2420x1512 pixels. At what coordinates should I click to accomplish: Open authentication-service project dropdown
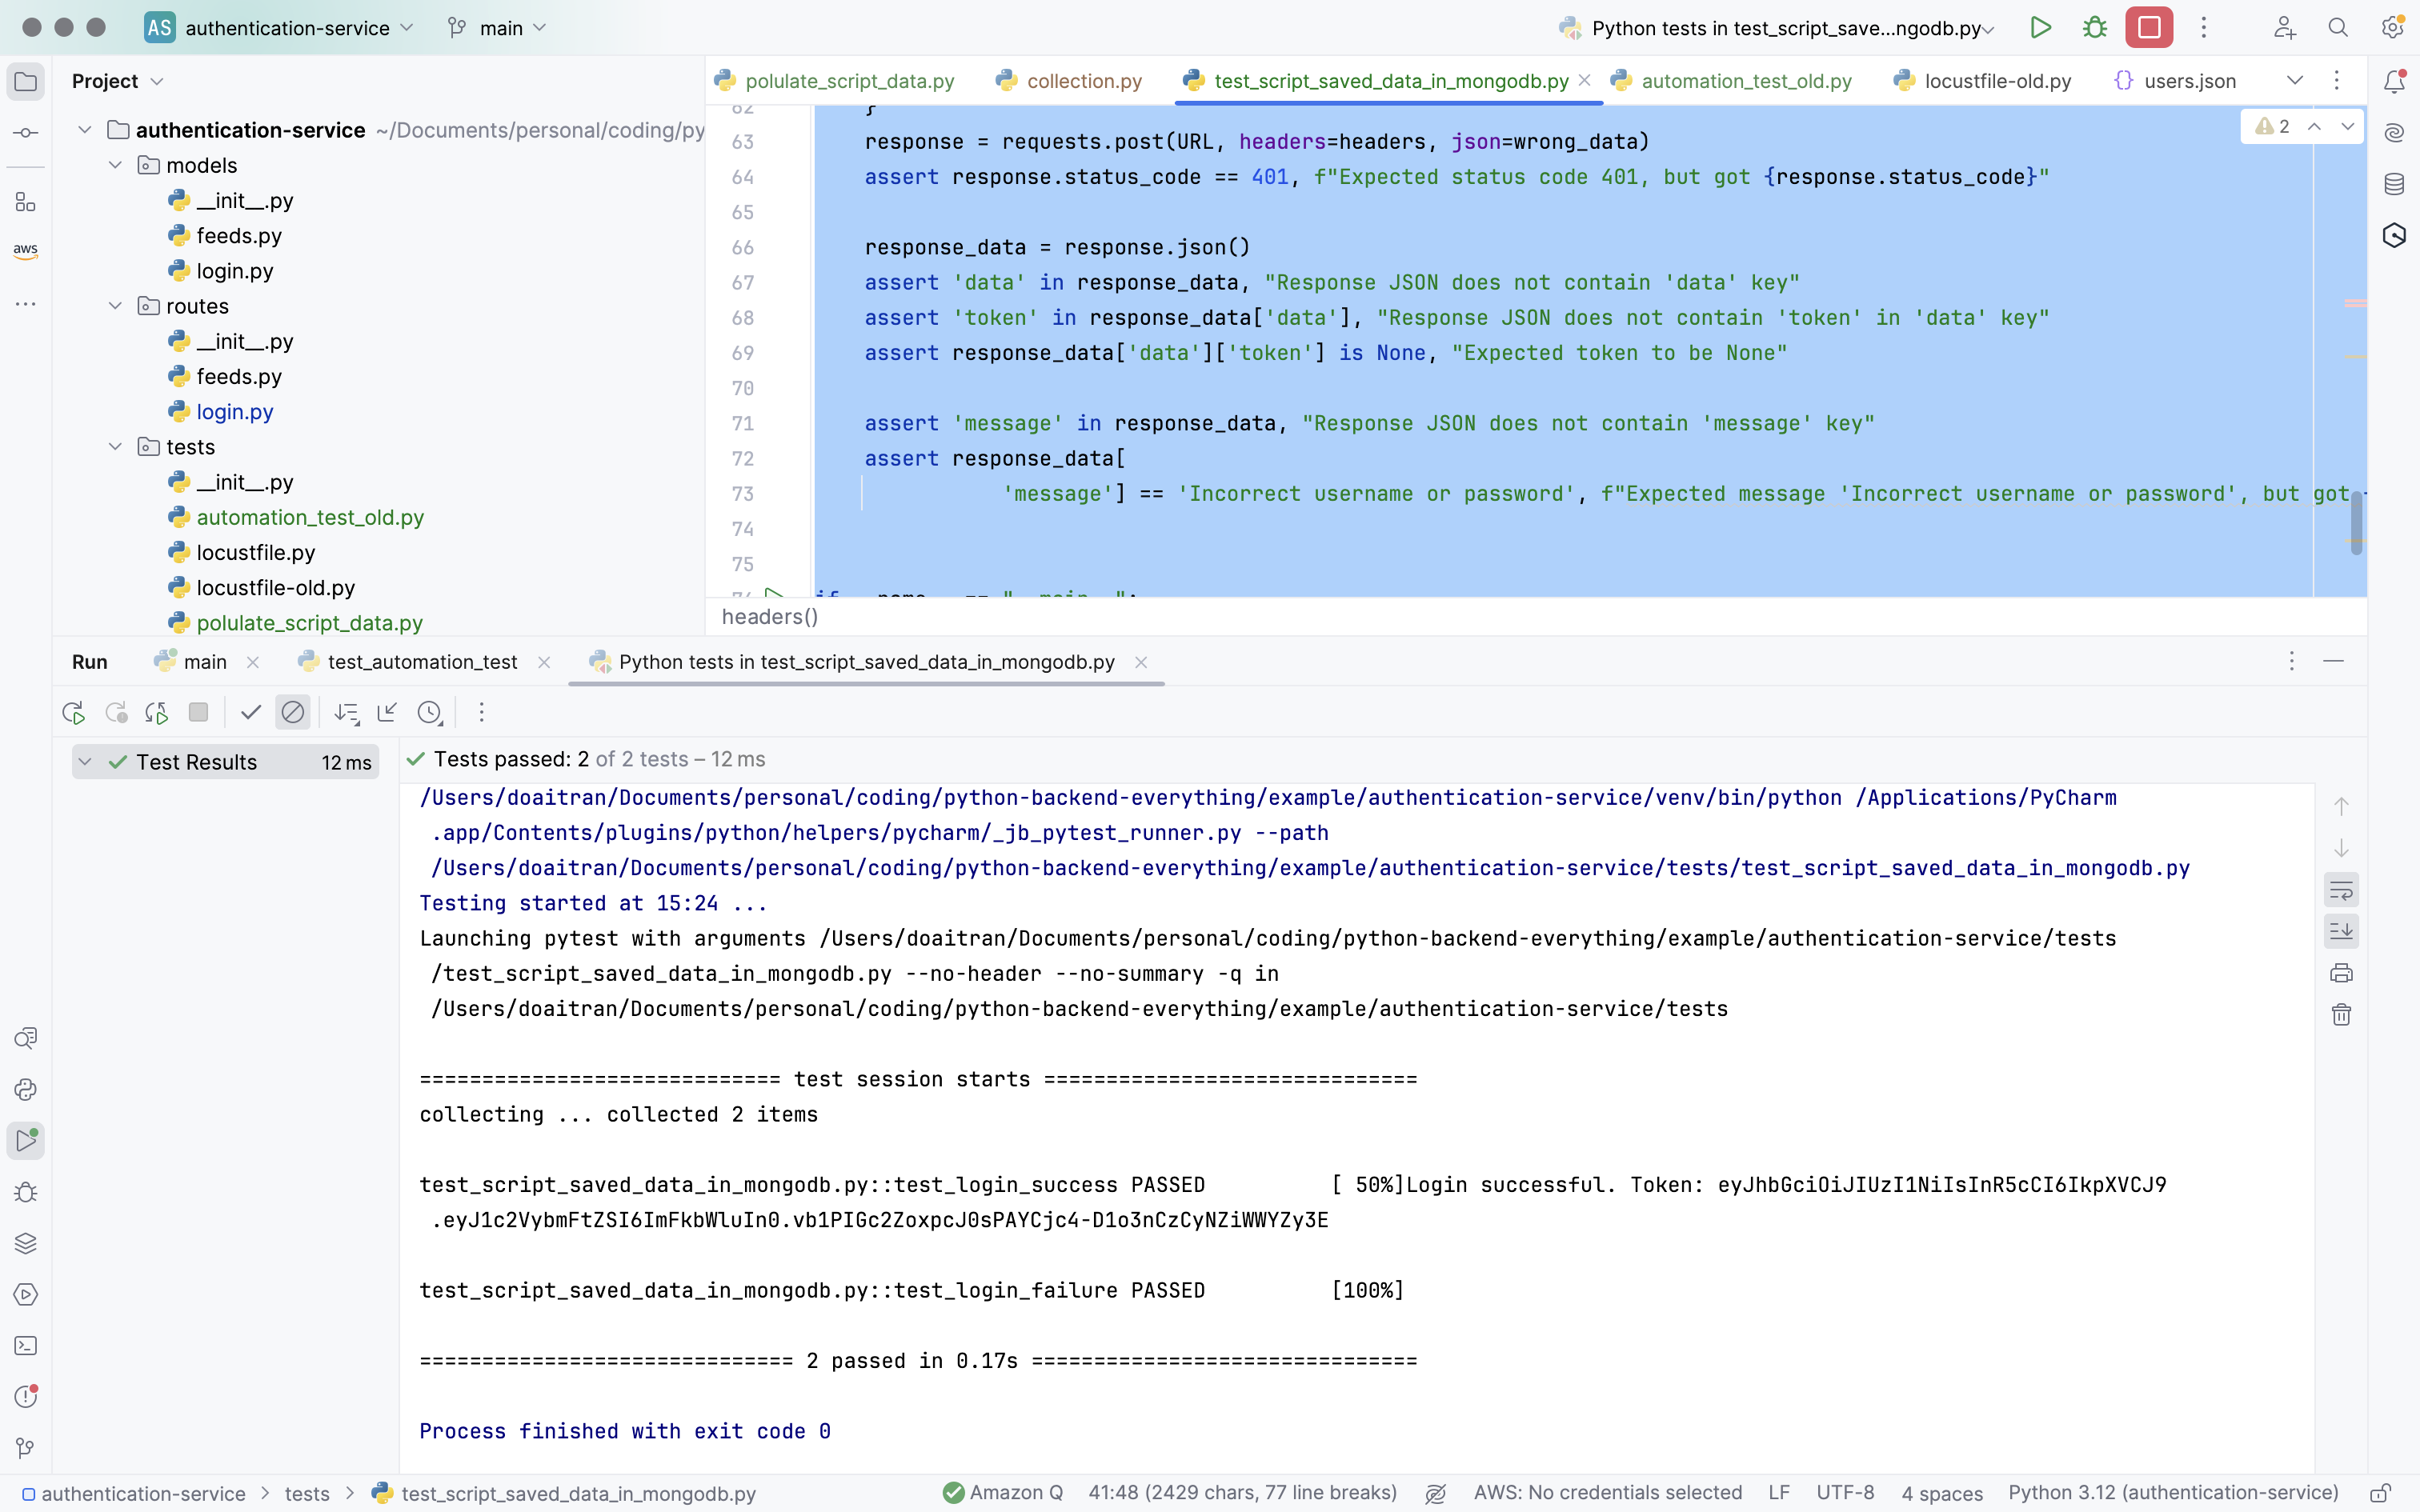tap(279, 28)
